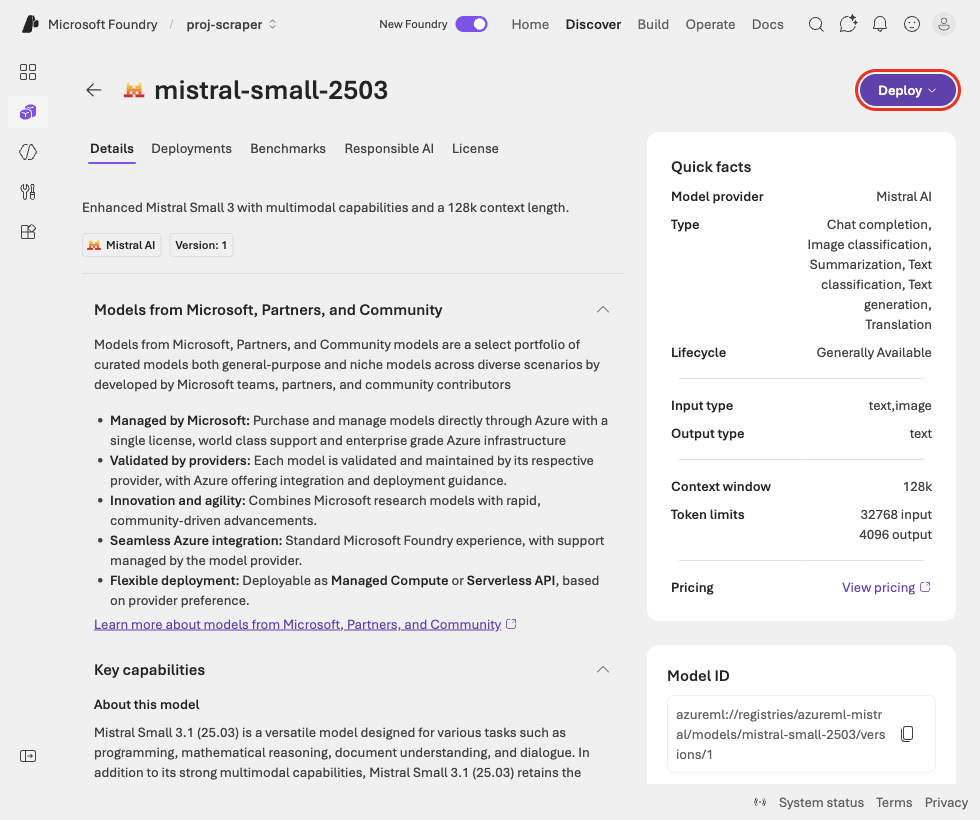Open the dashboard grid icon in sidebar
The width and height of the screenshot is (980, 820).
28,72
